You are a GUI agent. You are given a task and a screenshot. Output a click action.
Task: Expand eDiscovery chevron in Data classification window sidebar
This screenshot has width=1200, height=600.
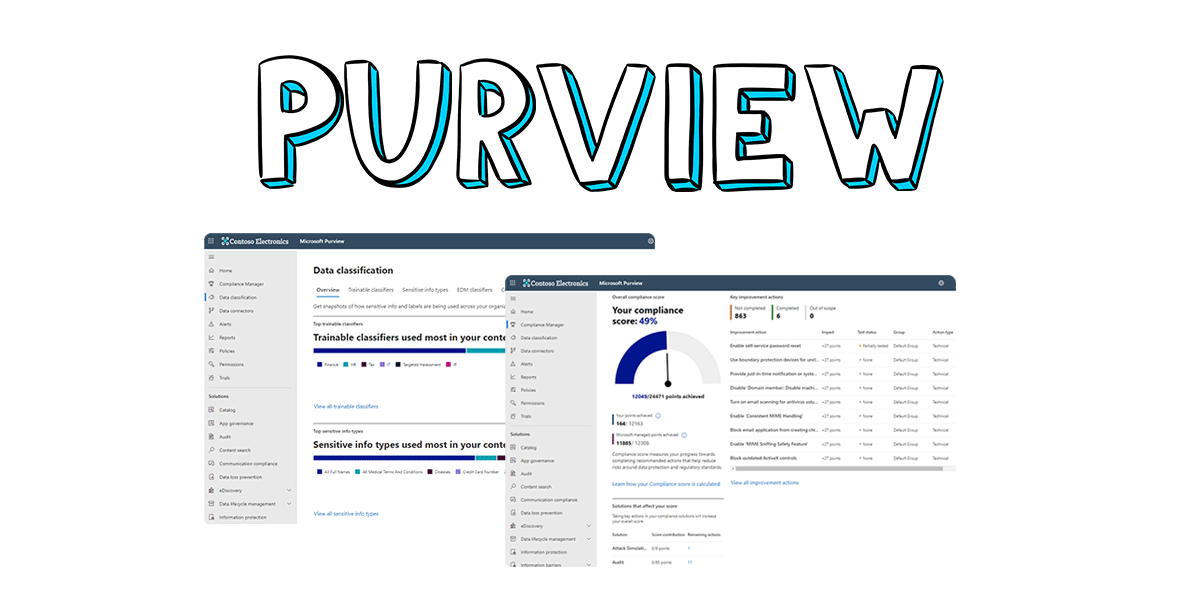pos(289,491)
